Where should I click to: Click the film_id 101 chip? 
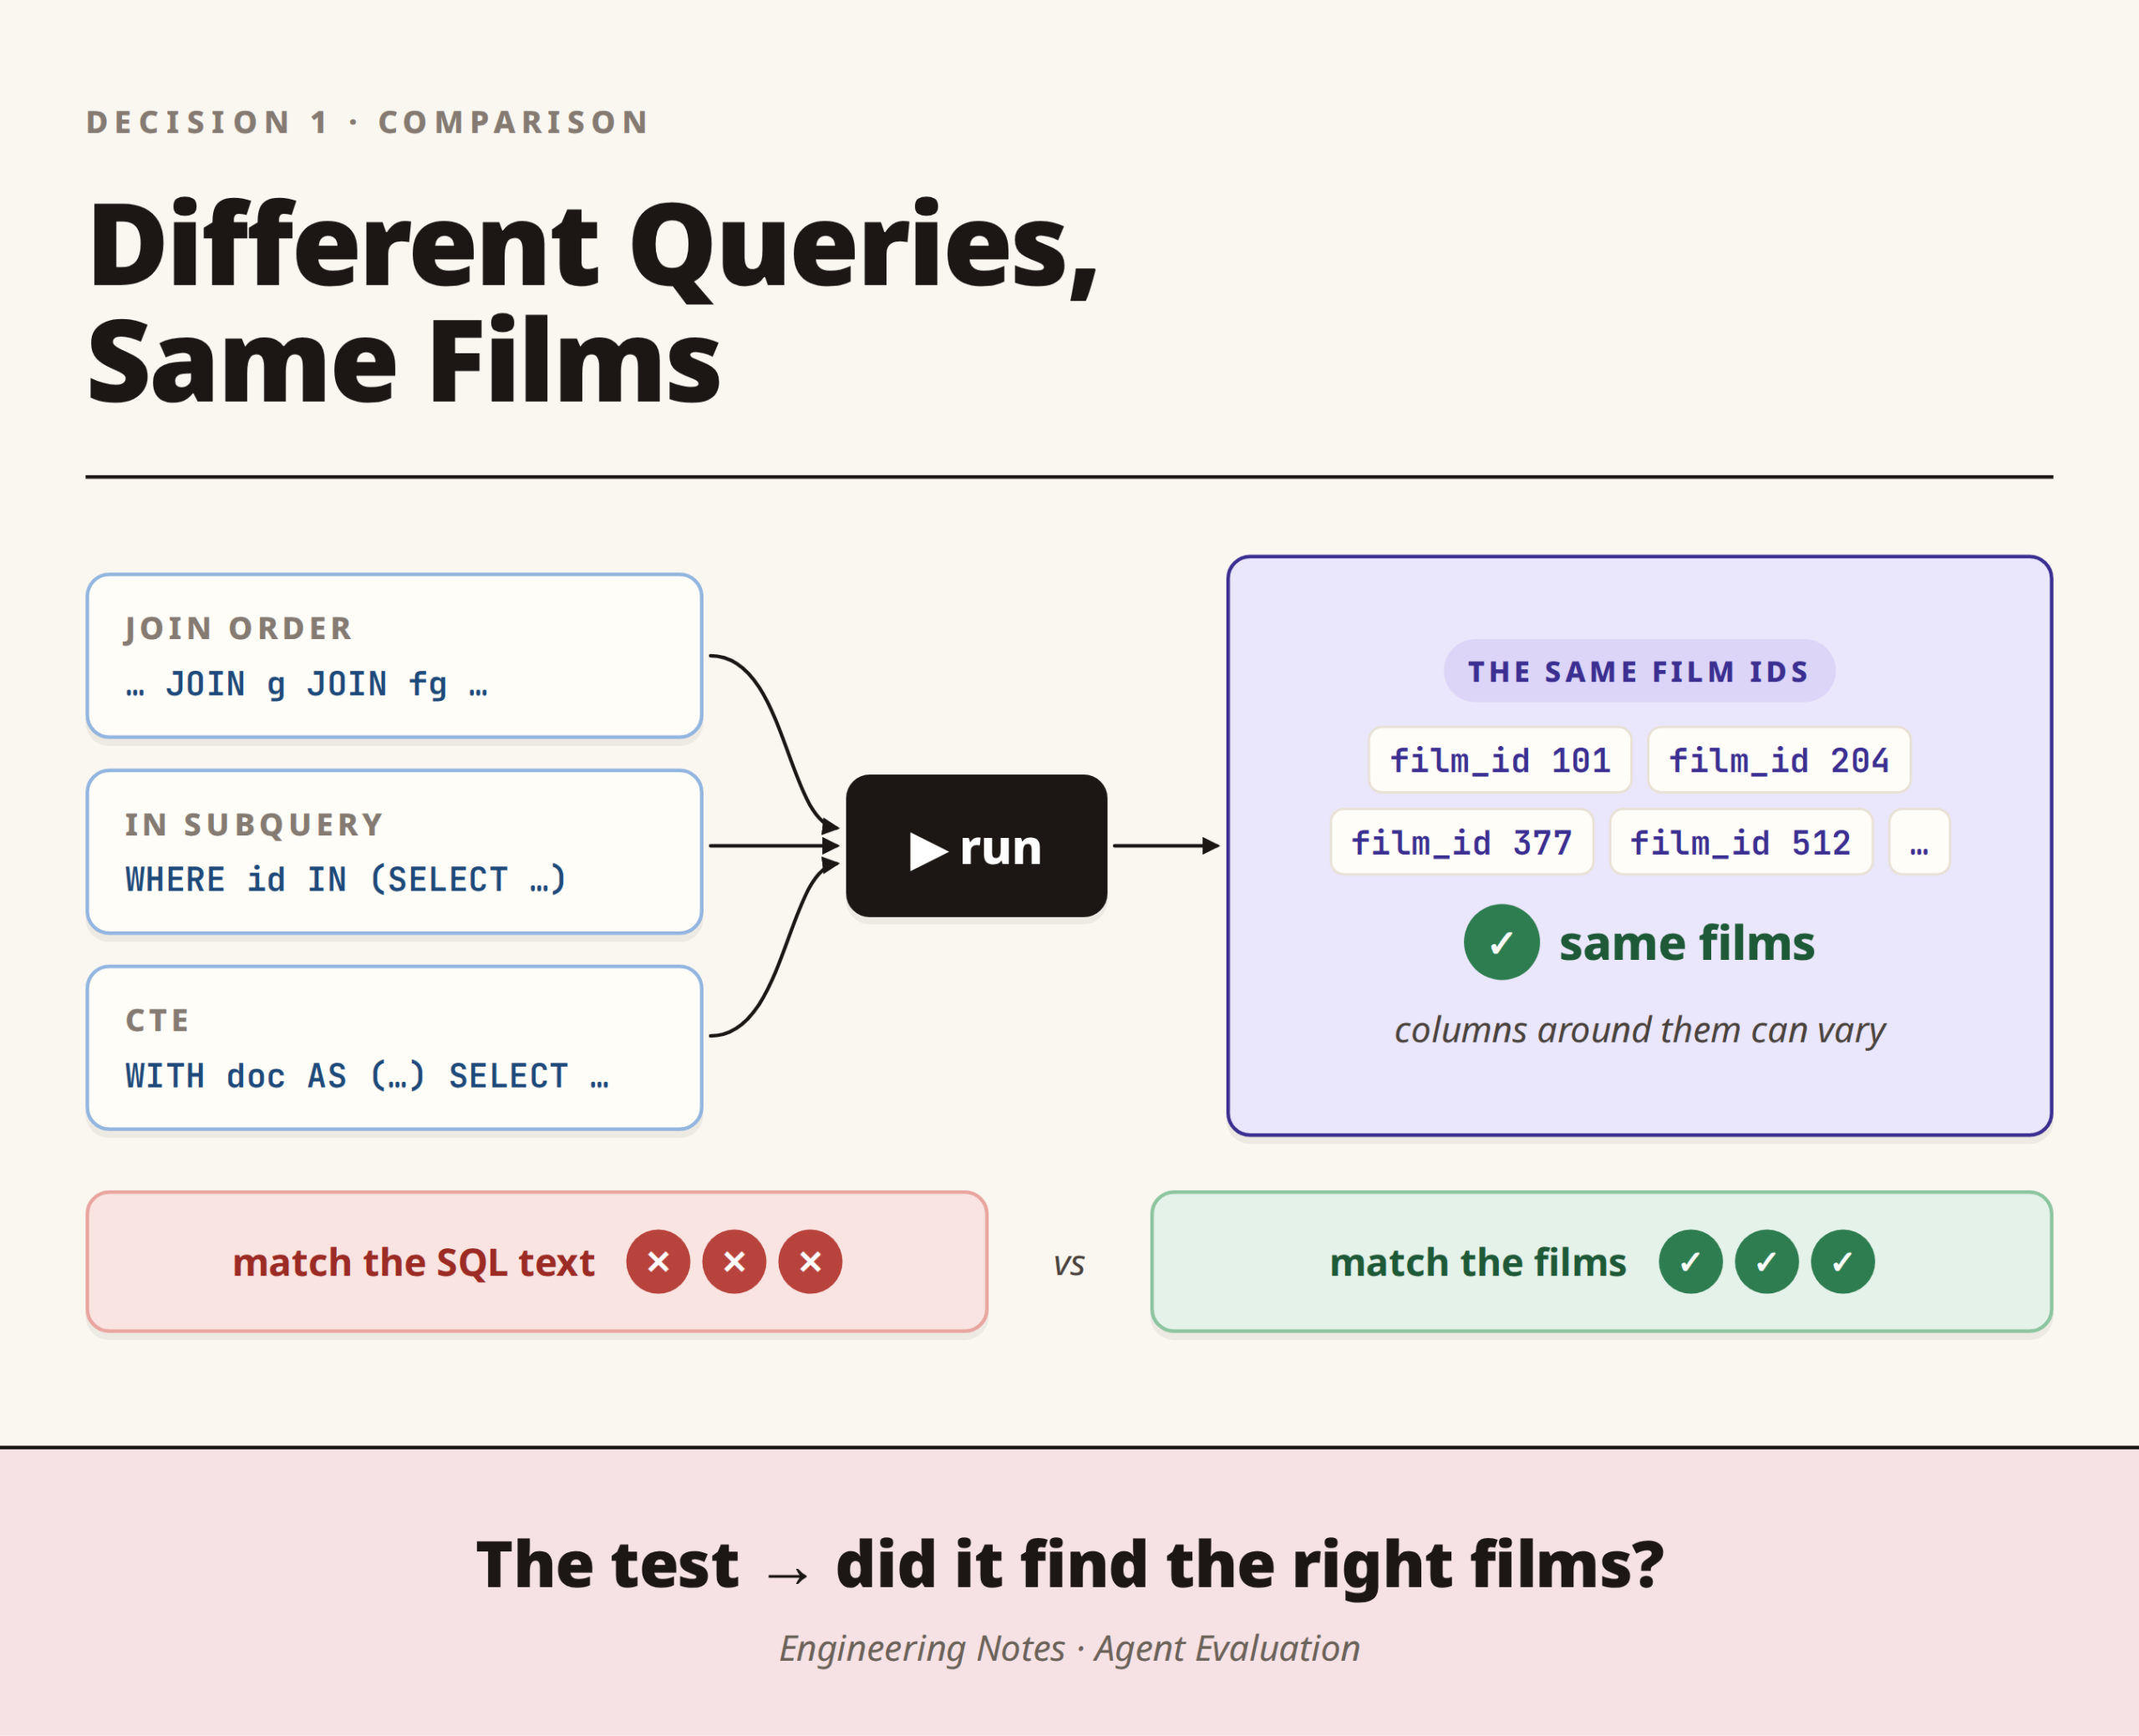(x=1500, y=760)
